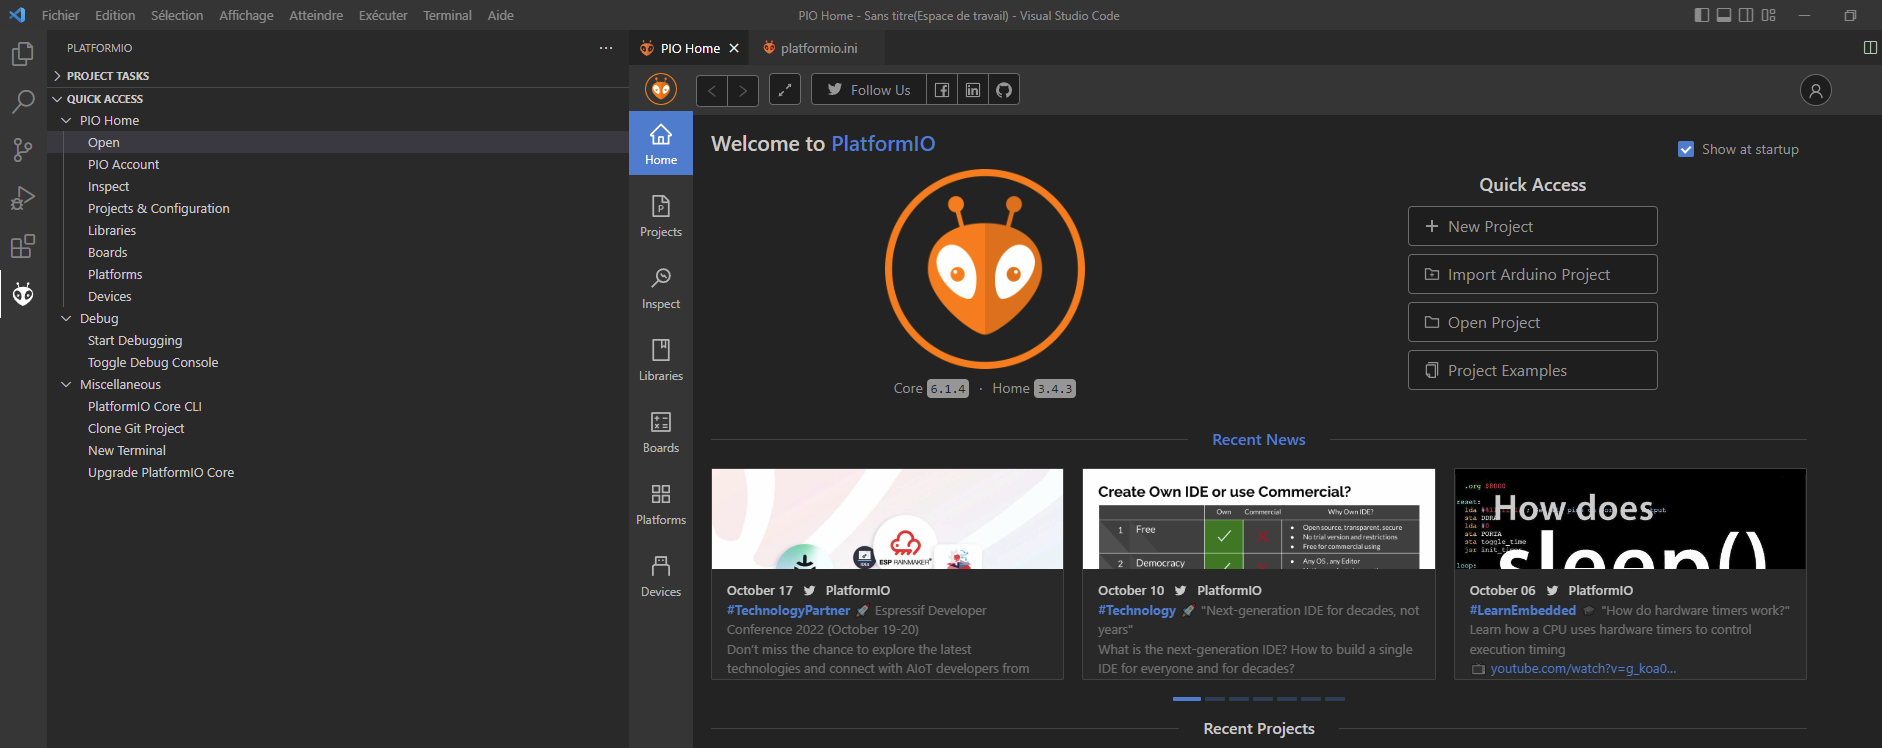The image size is (1882, 748).
Task: Open the Create Own IDE news image
Action: pos(1258,519)
